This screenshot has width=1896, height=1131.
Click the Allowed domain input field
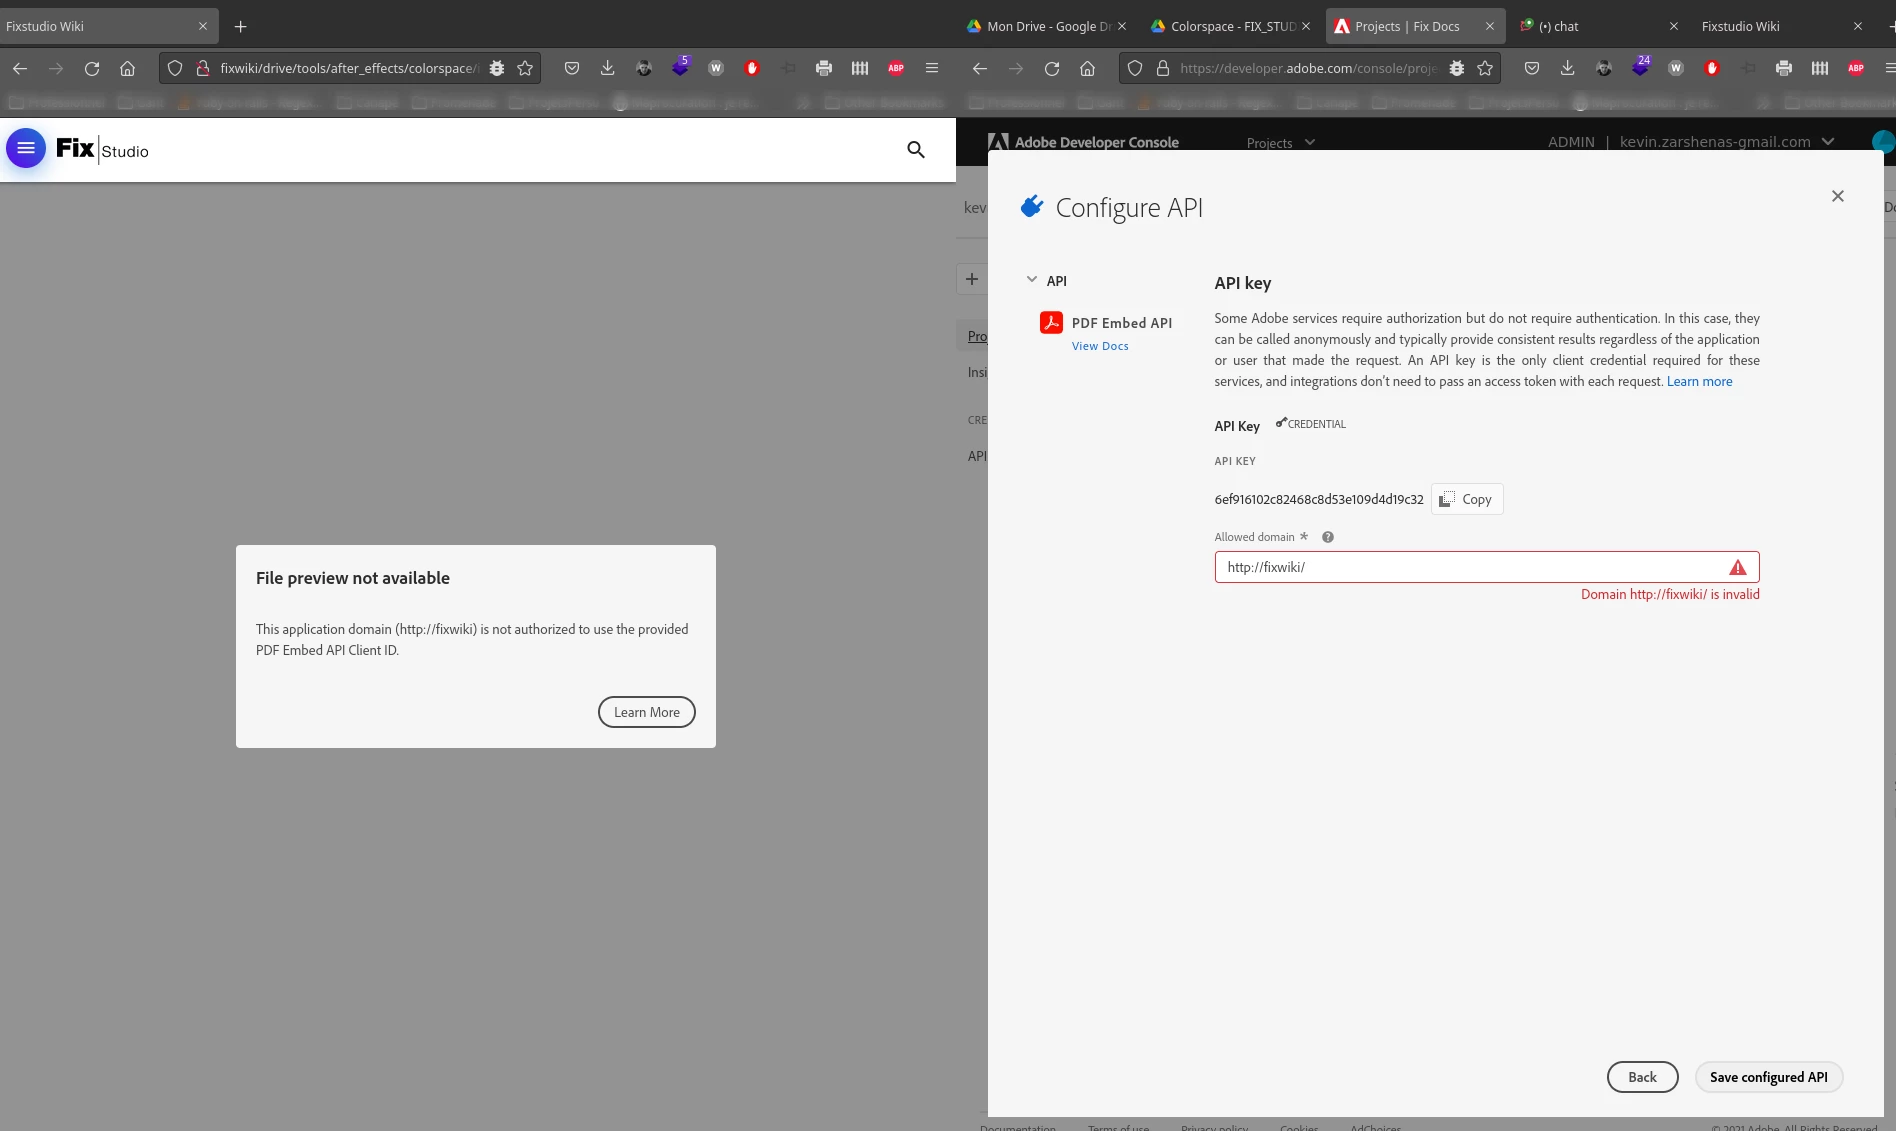coord(1487,567)
